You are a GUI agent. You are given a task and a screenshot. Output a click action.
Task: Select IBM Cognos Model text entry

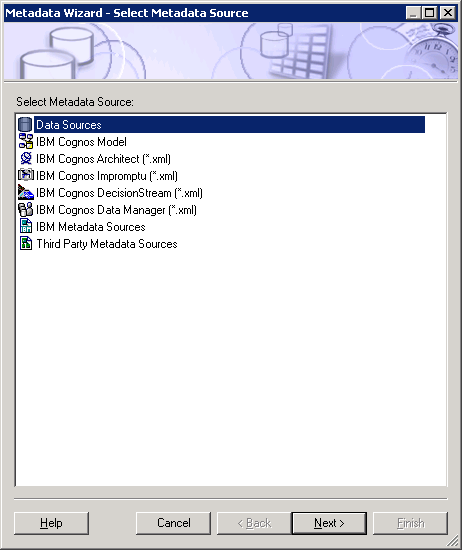point(81,142)
